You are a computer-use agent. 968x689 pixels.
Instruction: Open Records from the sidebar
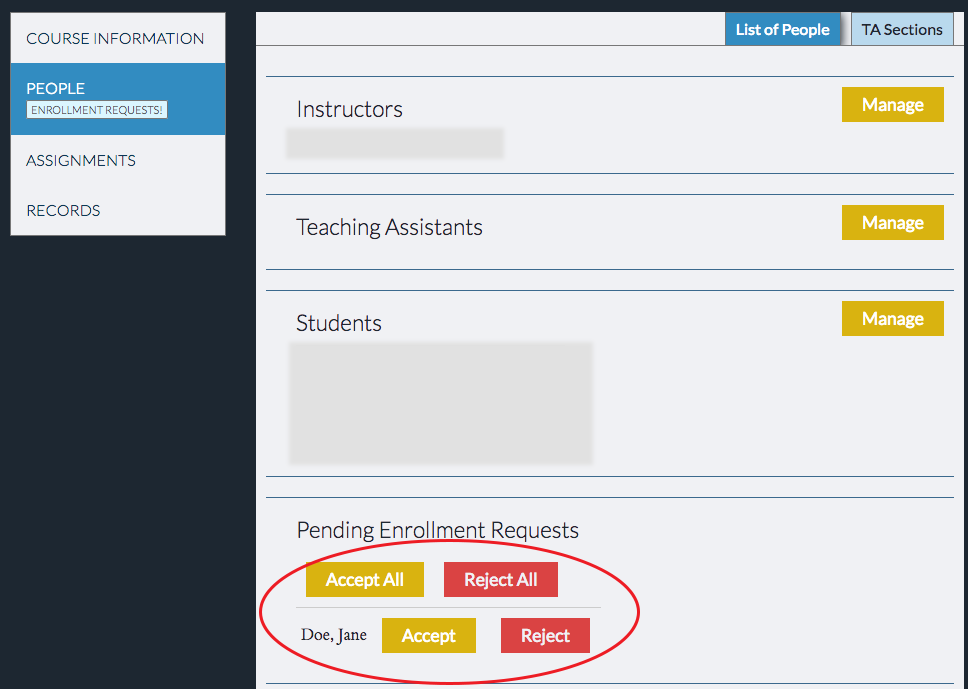63,210
